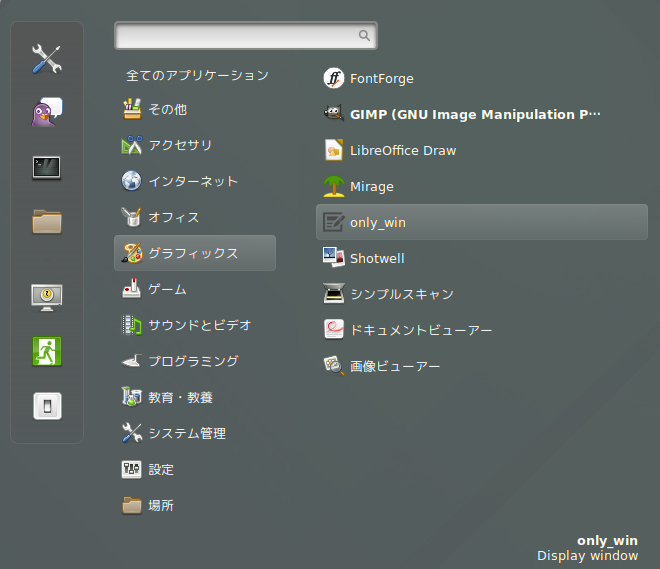Screen dimensions: 660x569
Task: Open シンプルスキャン scanner application
Action: coord(401,294)
